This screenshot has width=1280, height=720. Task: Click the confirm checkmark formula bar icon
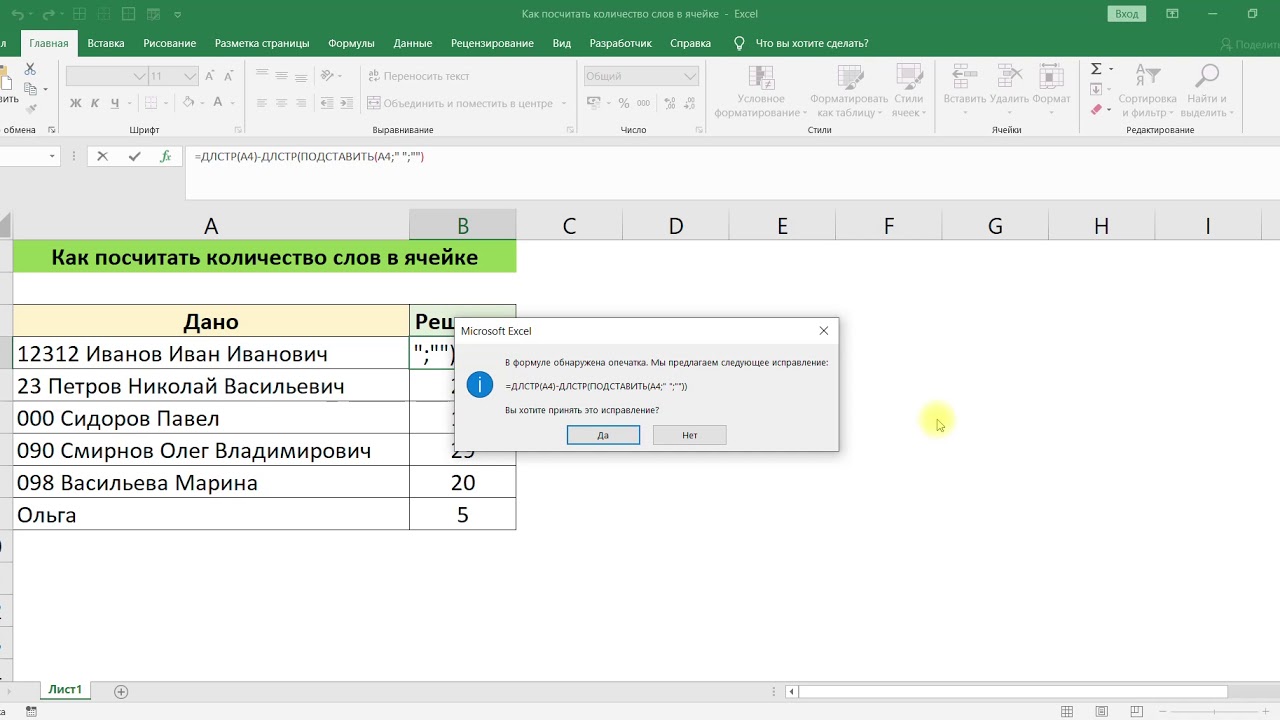[134, 157]
